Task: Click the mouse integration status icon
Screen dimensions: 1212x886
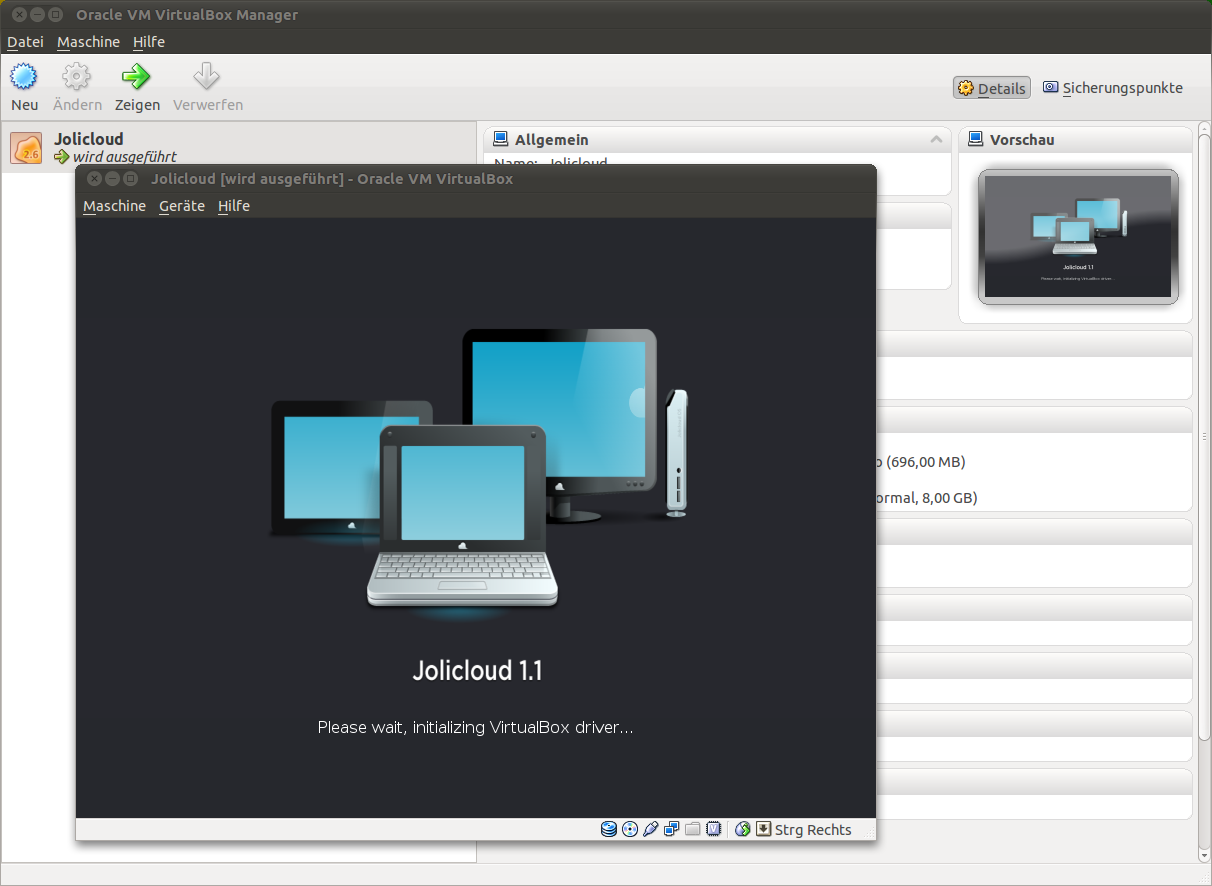Action: (742, 829)
